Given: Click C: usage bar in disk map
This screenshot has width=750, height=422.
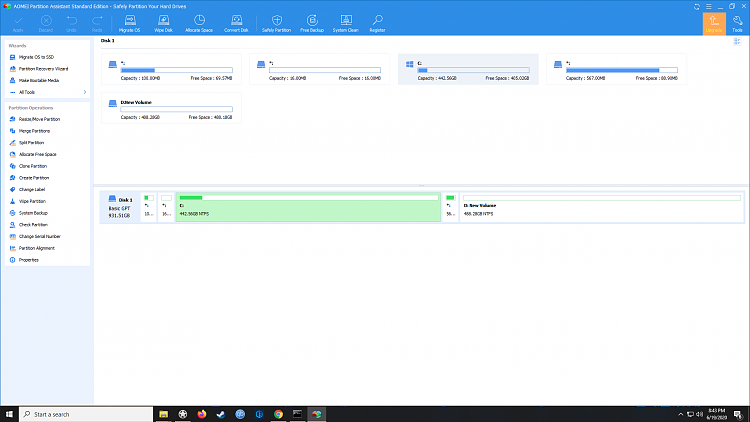Looking at the screenshot, I should point(309,198).
